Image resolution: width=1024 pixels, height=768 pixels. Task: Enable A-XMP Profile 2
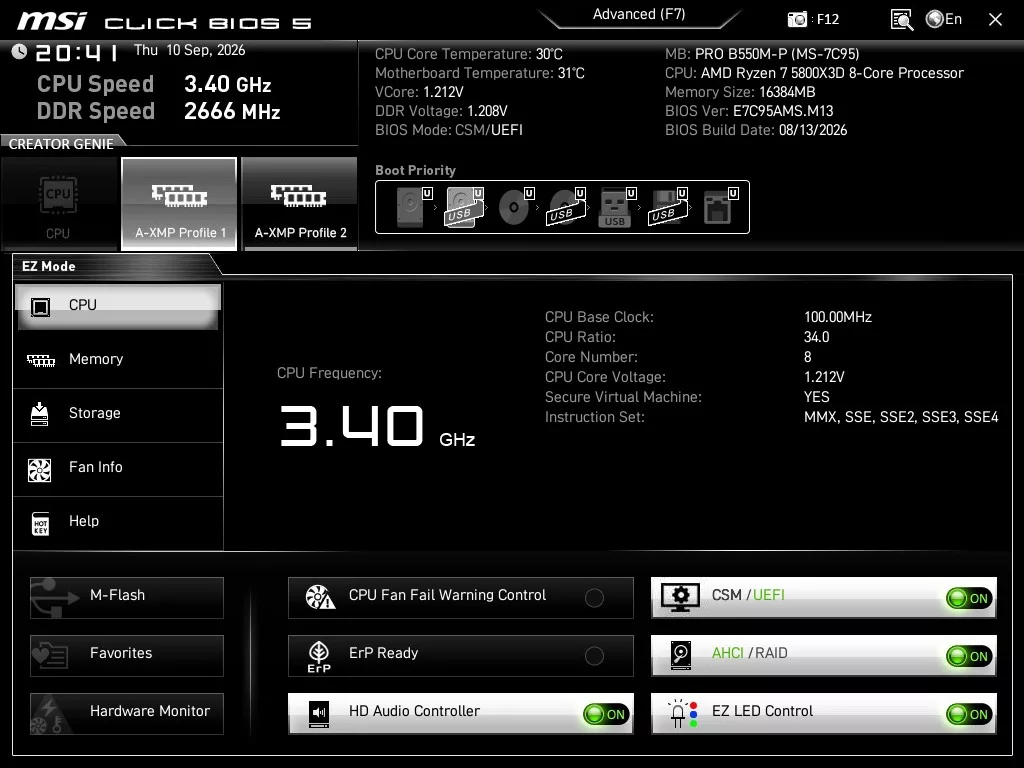(x=300, y=204)
